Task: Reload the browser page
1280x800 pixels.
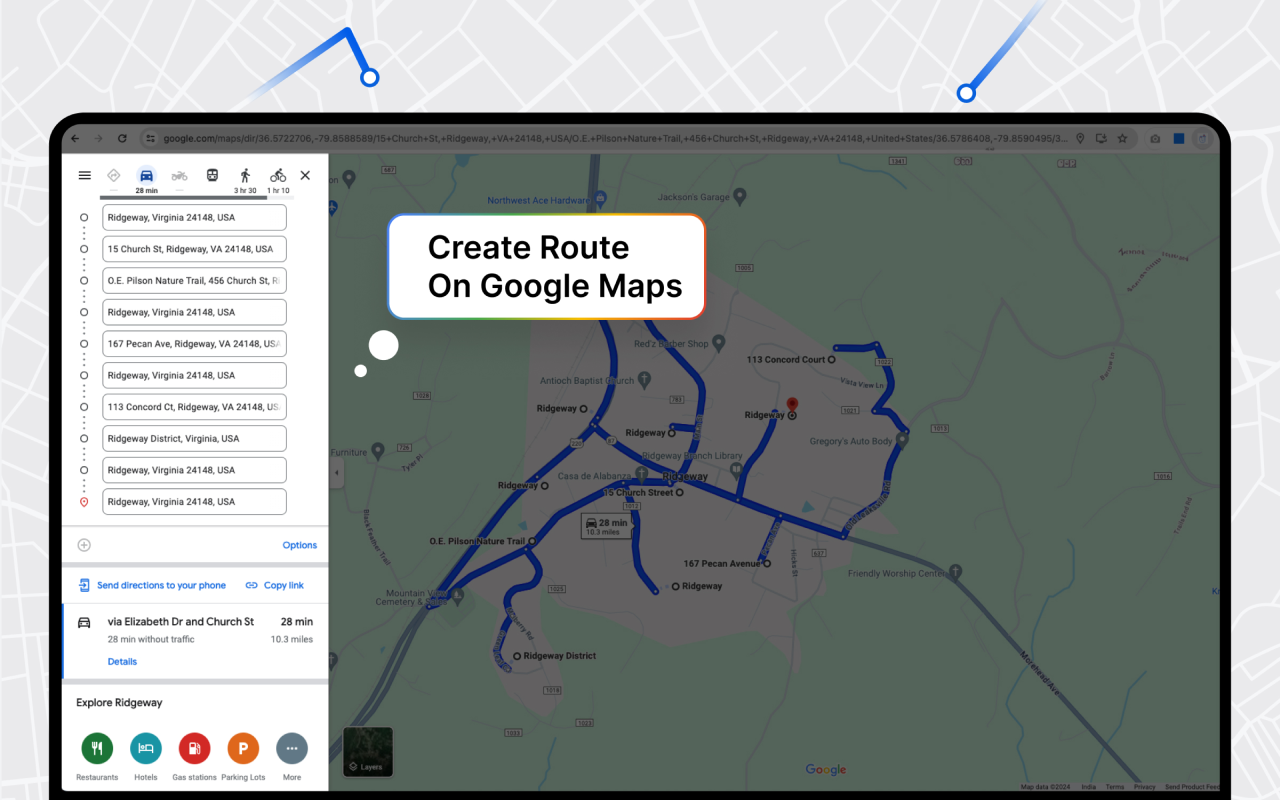Action: click(x=122, y=138)
